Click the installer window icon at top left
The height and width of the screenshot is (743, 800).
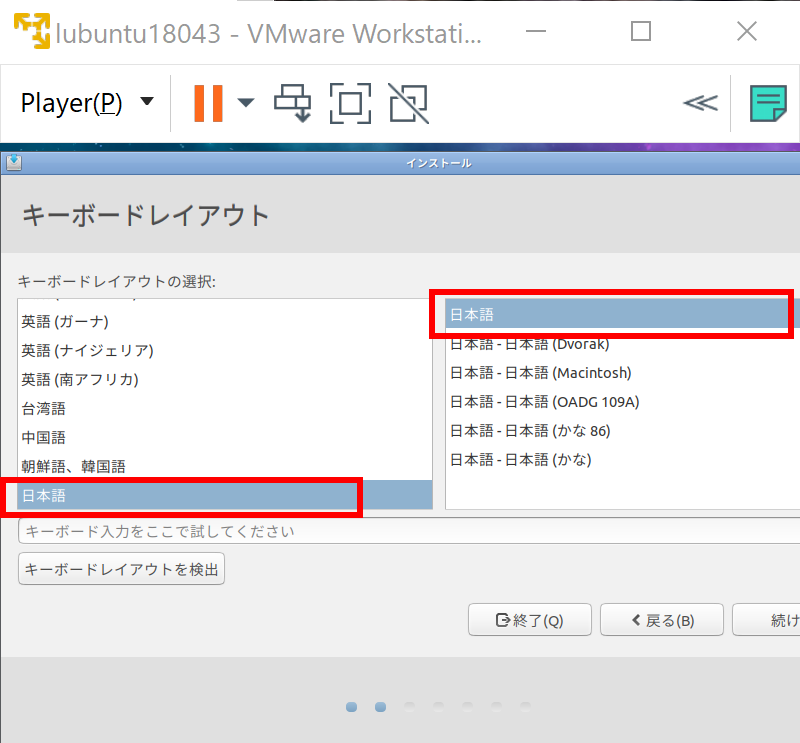pyautogui.click(x=14, y=163)
